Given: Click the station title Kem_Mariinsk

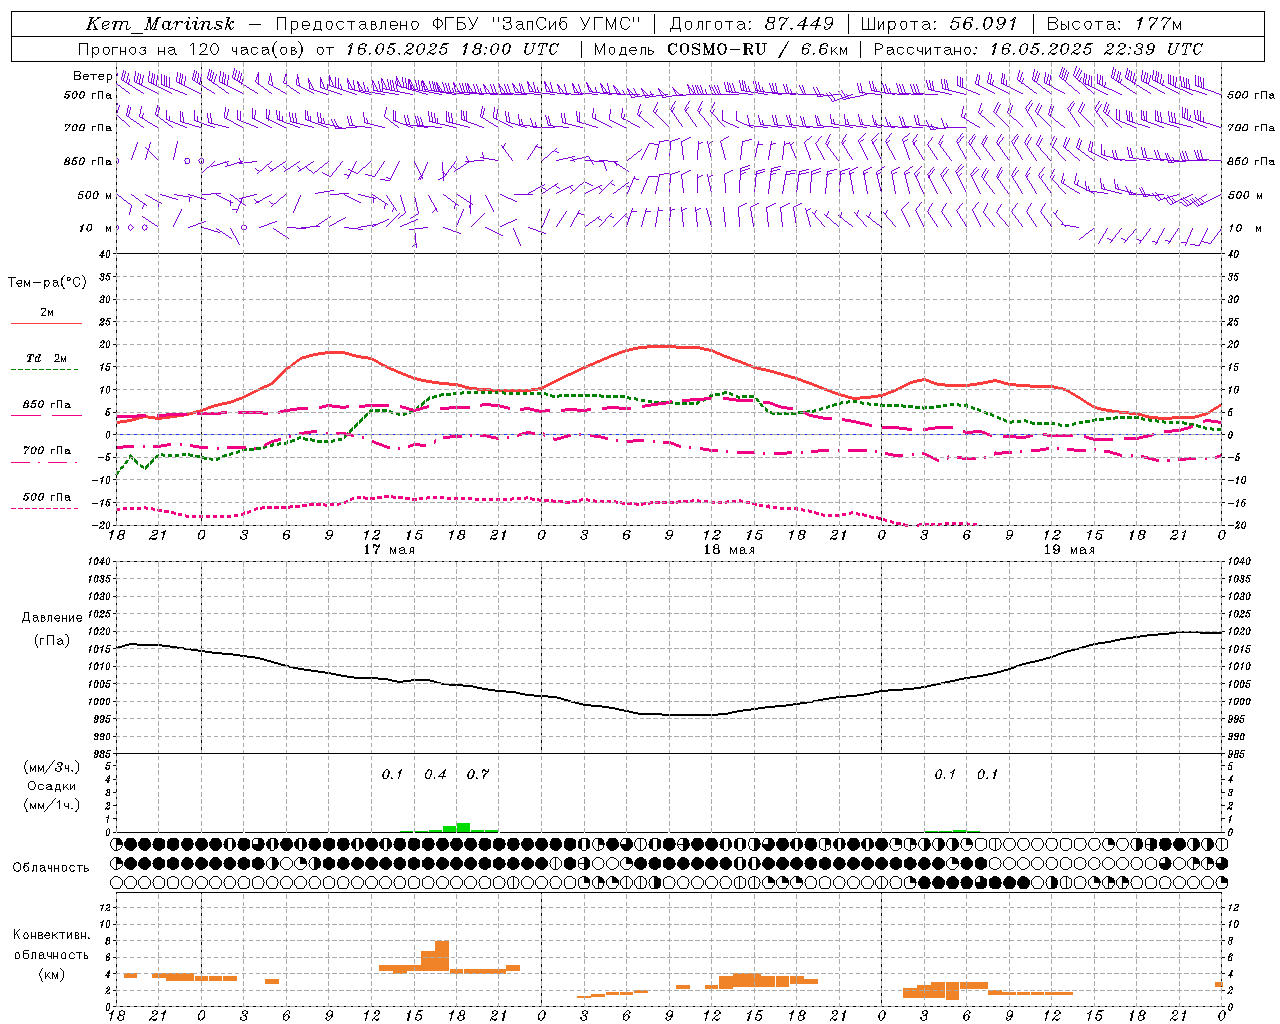Looking at the screenshot, I should tap(161, 24).
